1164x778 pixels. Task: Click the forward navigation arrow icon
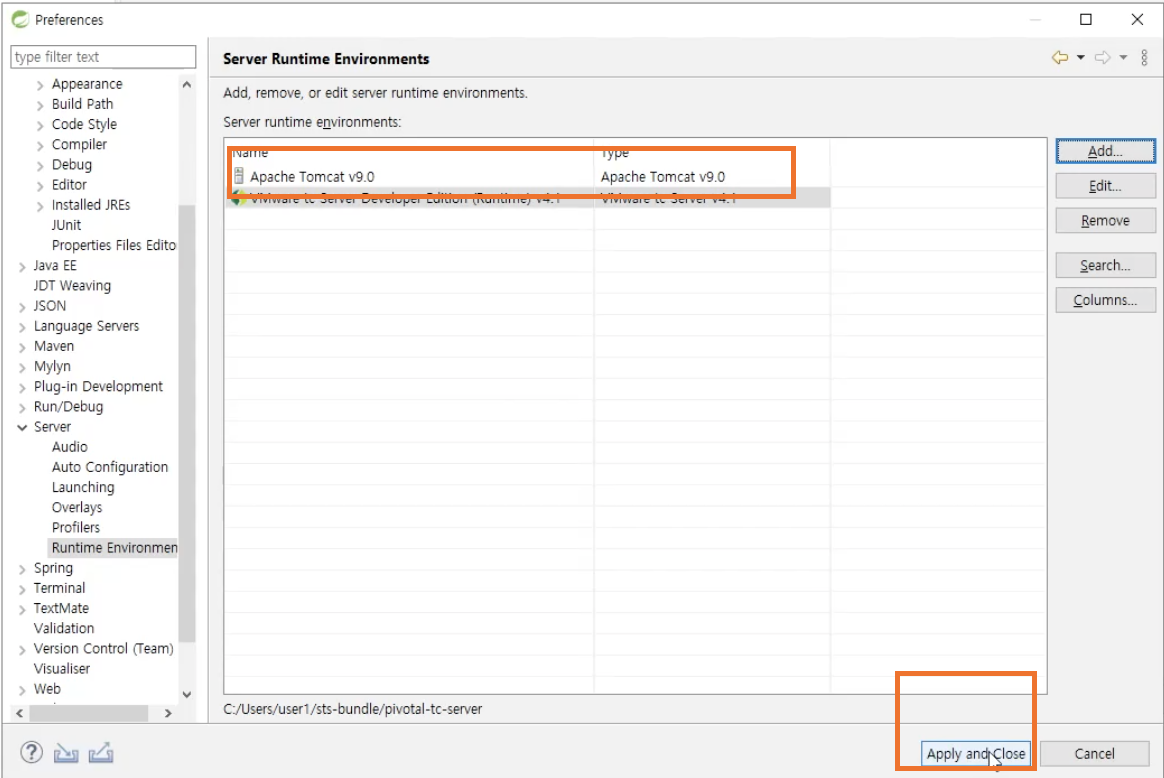[1103, 58]
